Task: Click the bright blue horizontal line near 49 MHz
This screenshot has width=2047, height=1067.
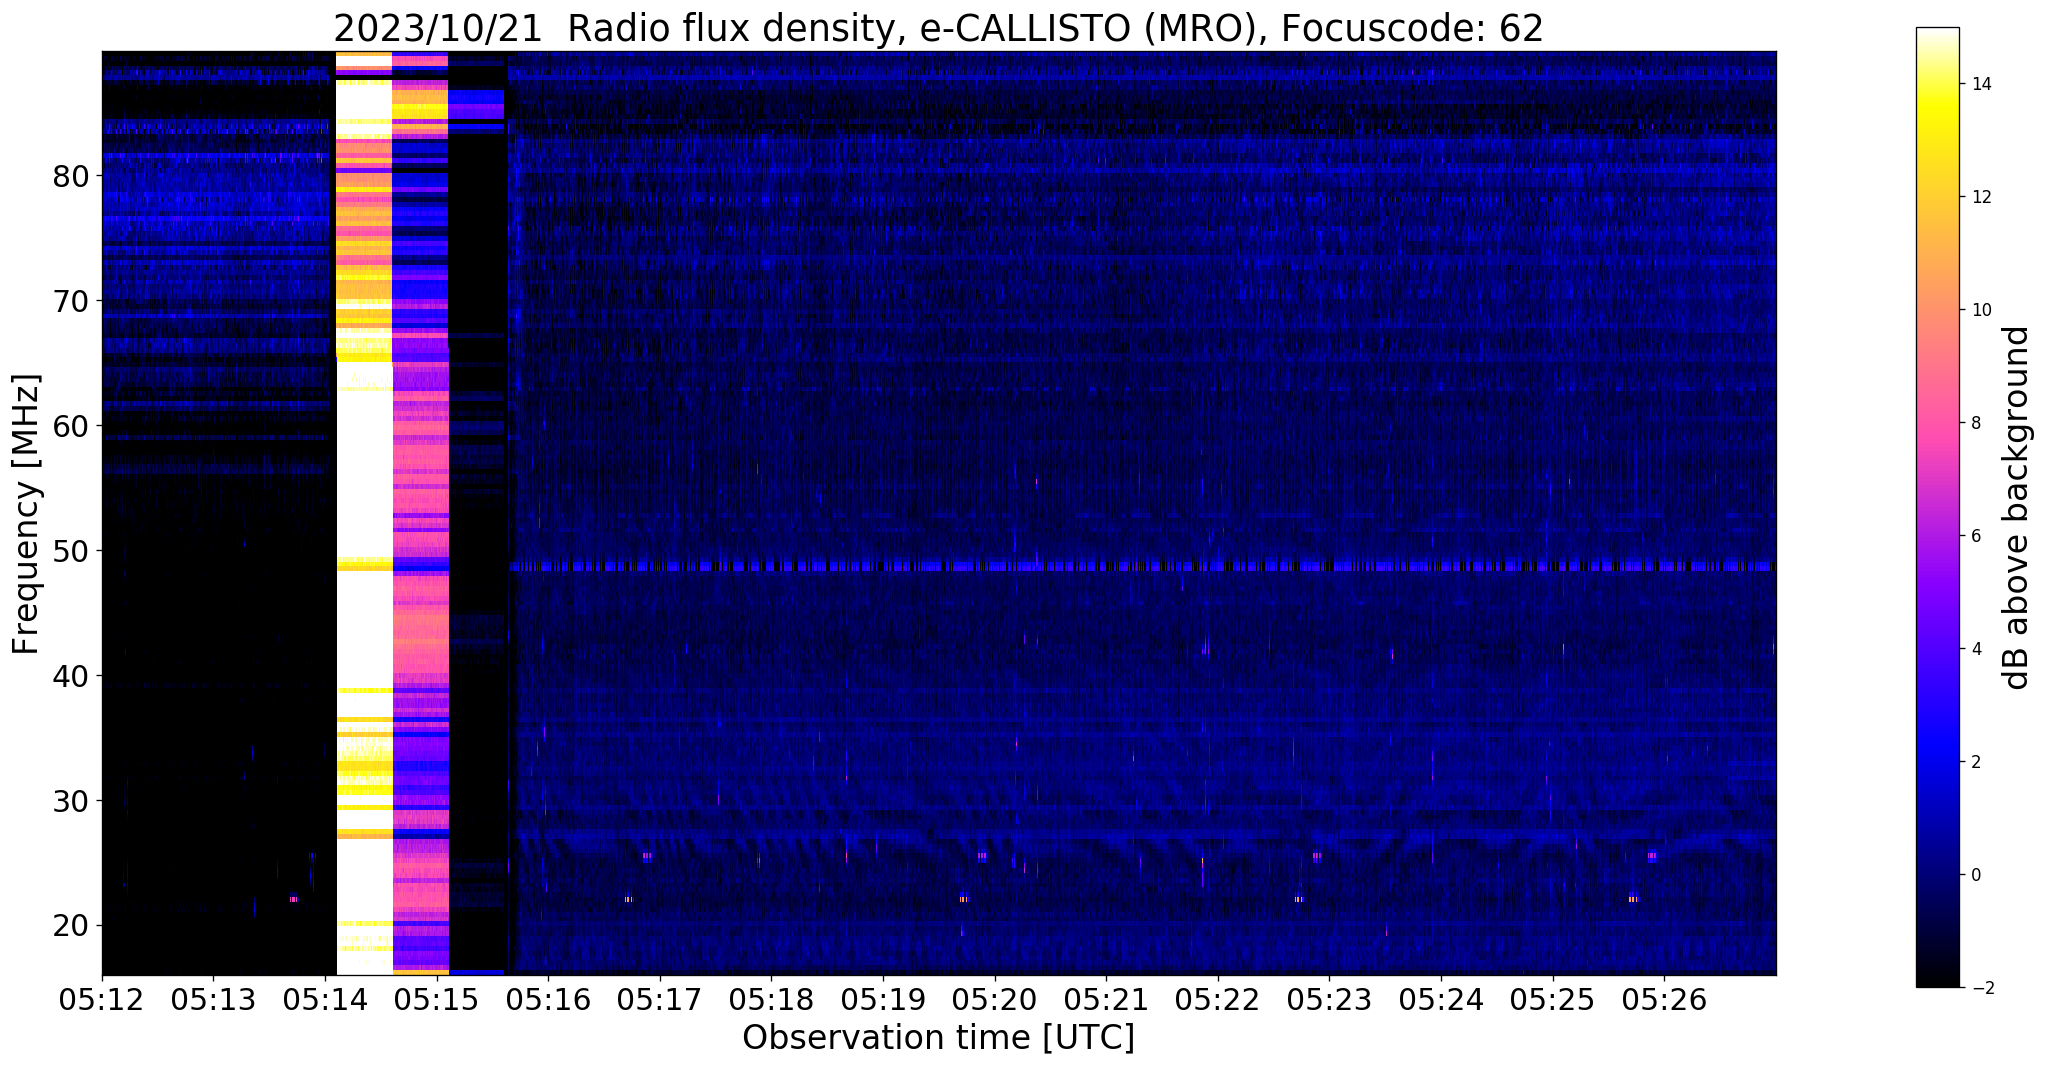Action: pyautogui.click(x=1142, y=567)
